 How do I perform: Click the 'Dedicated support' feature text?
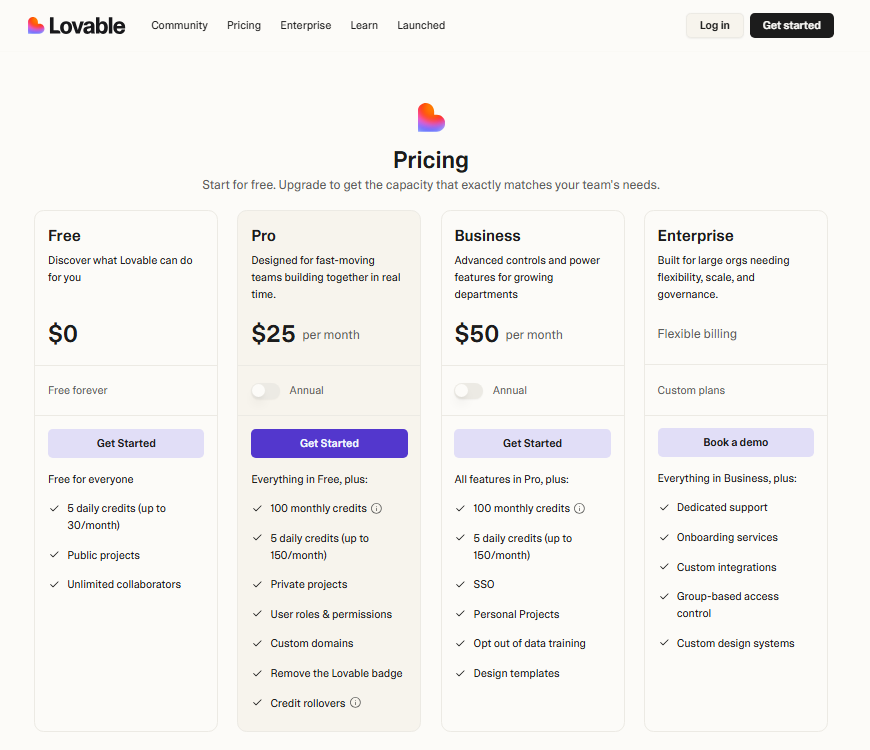click(x=722, y=507)
